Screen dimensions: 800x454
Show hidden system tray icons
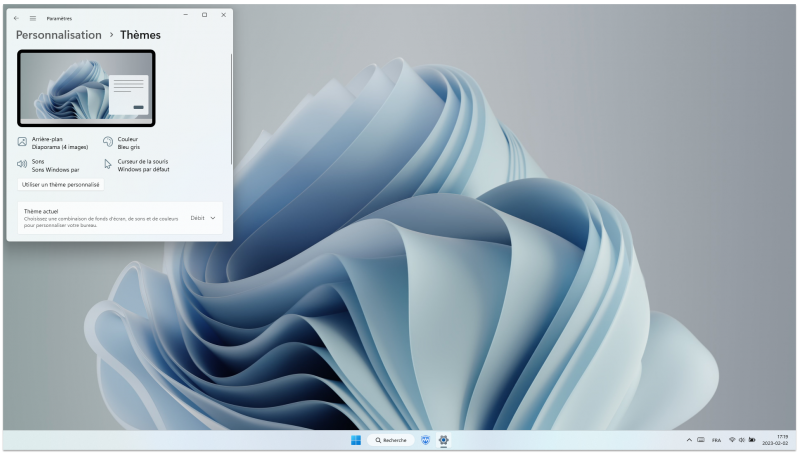688,440
